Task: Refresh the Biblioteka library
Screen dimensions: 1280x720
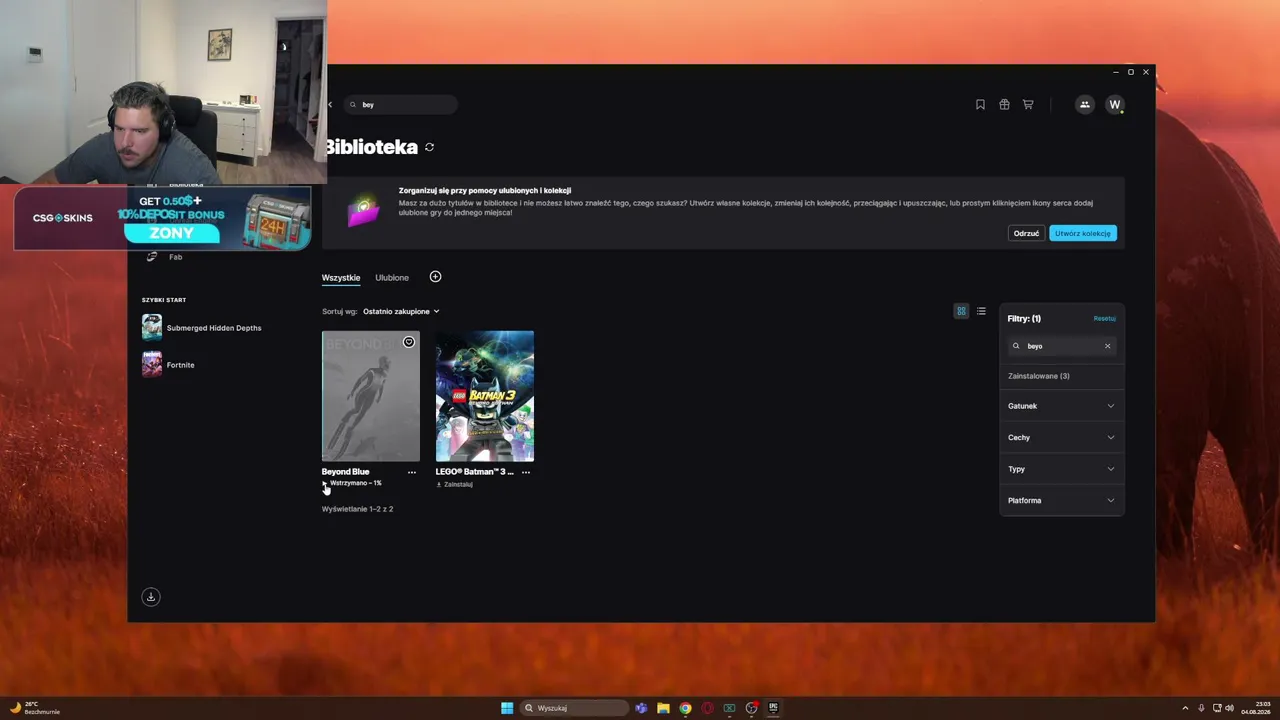Action: pyautogui.click(x=430, y=147)
